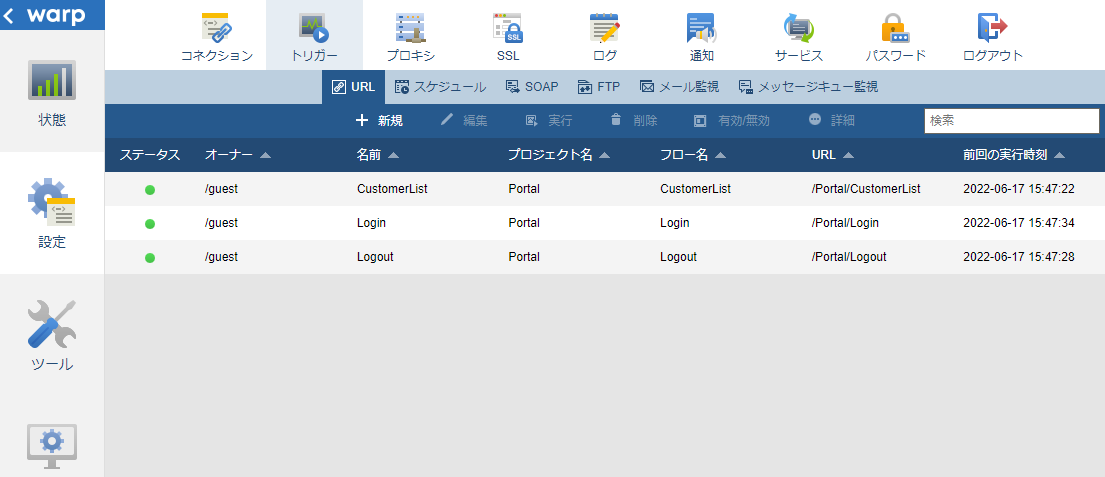The height and width of the screenshot is (477, 1105).
Task: Select the Logout name cell
Action: click(x=375, y=256)
